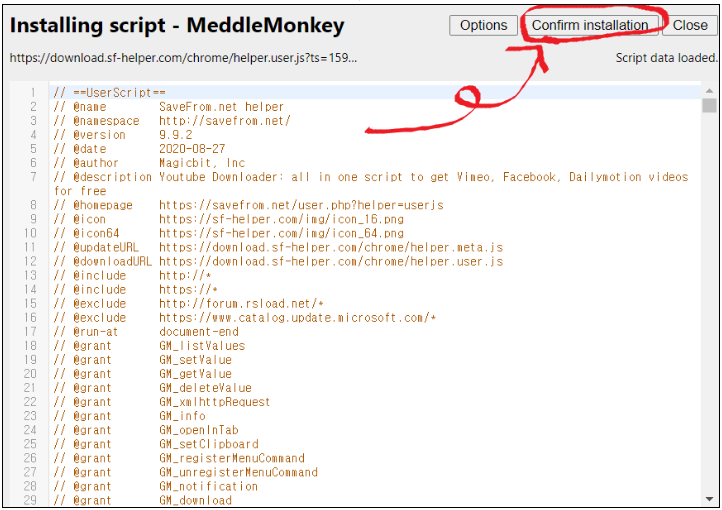722x510 pixels.
Task: Click the 'Installing script - MeddleMonkey' heading
Action: [x=177, y=25]
